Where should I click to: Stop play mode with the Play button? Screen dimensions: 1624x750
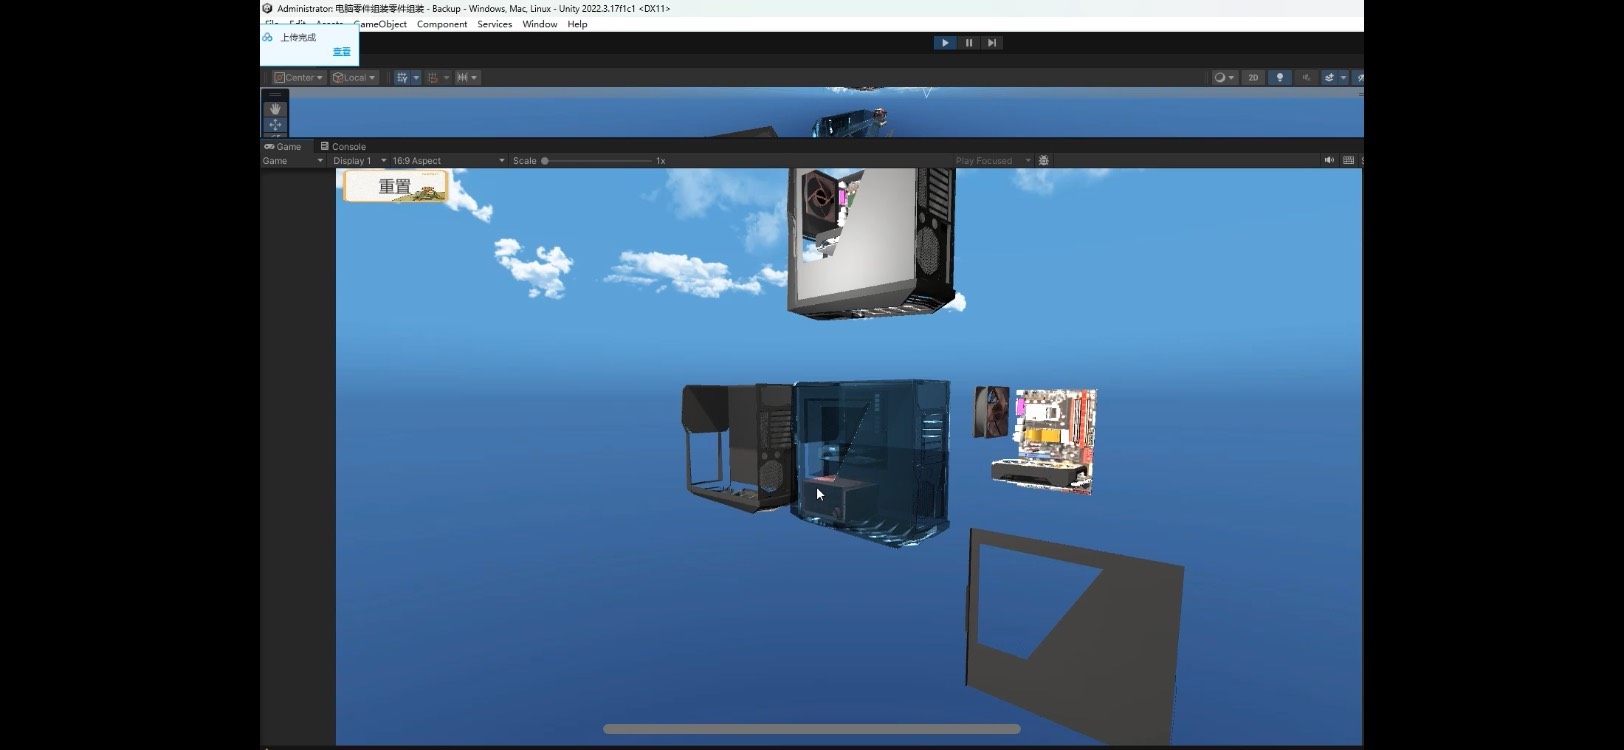[944, 43]
